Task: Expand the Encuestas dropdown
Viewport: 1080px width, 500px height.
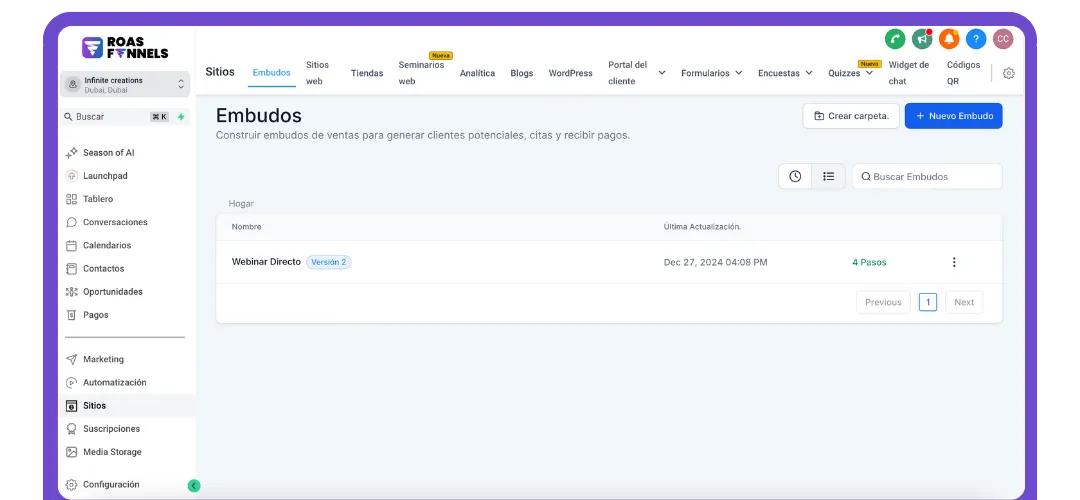Action: tap(809, 73)
